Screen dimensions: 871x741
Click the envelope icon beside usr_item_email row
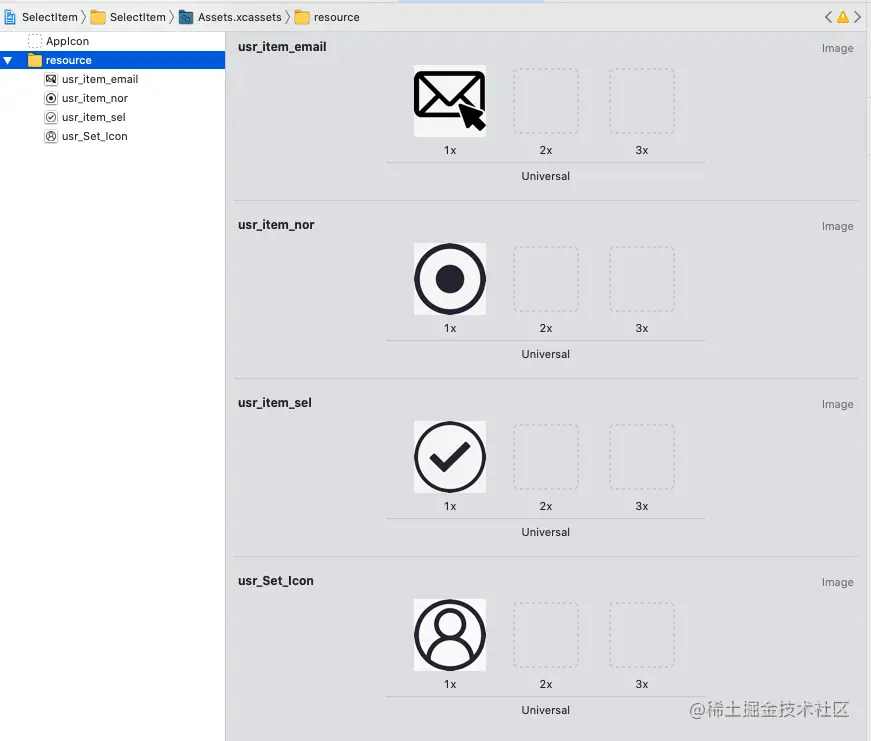point(51,79)
